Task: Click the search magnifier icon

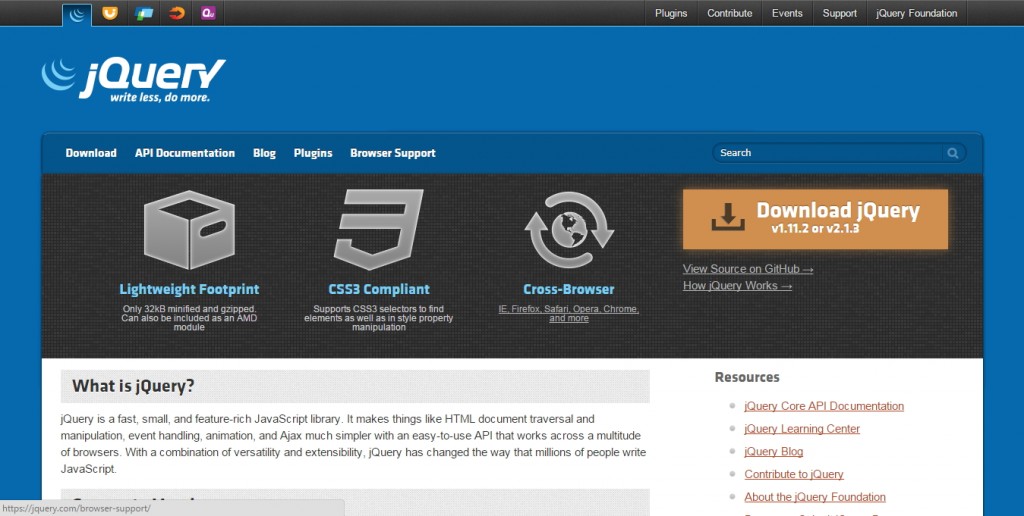Action: (x=953, y=153)
